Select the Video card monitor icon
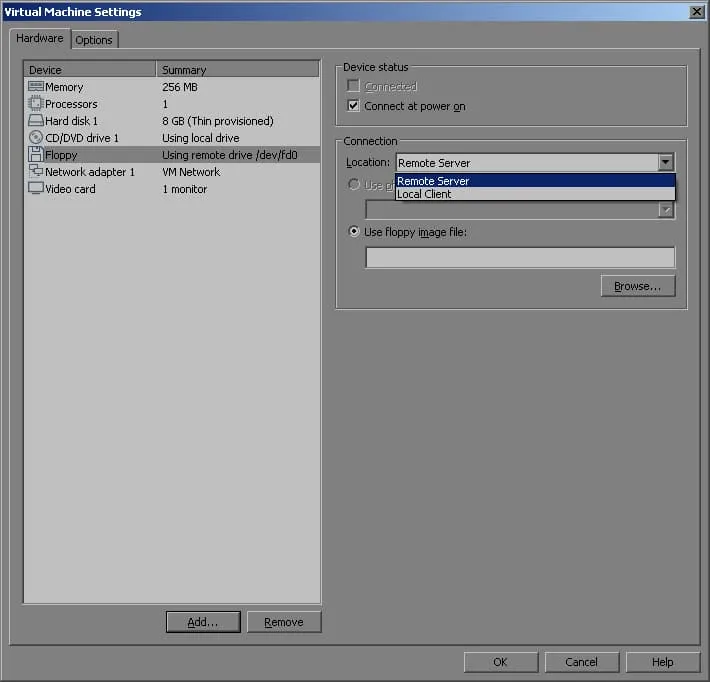 click(x=35, y=189)
